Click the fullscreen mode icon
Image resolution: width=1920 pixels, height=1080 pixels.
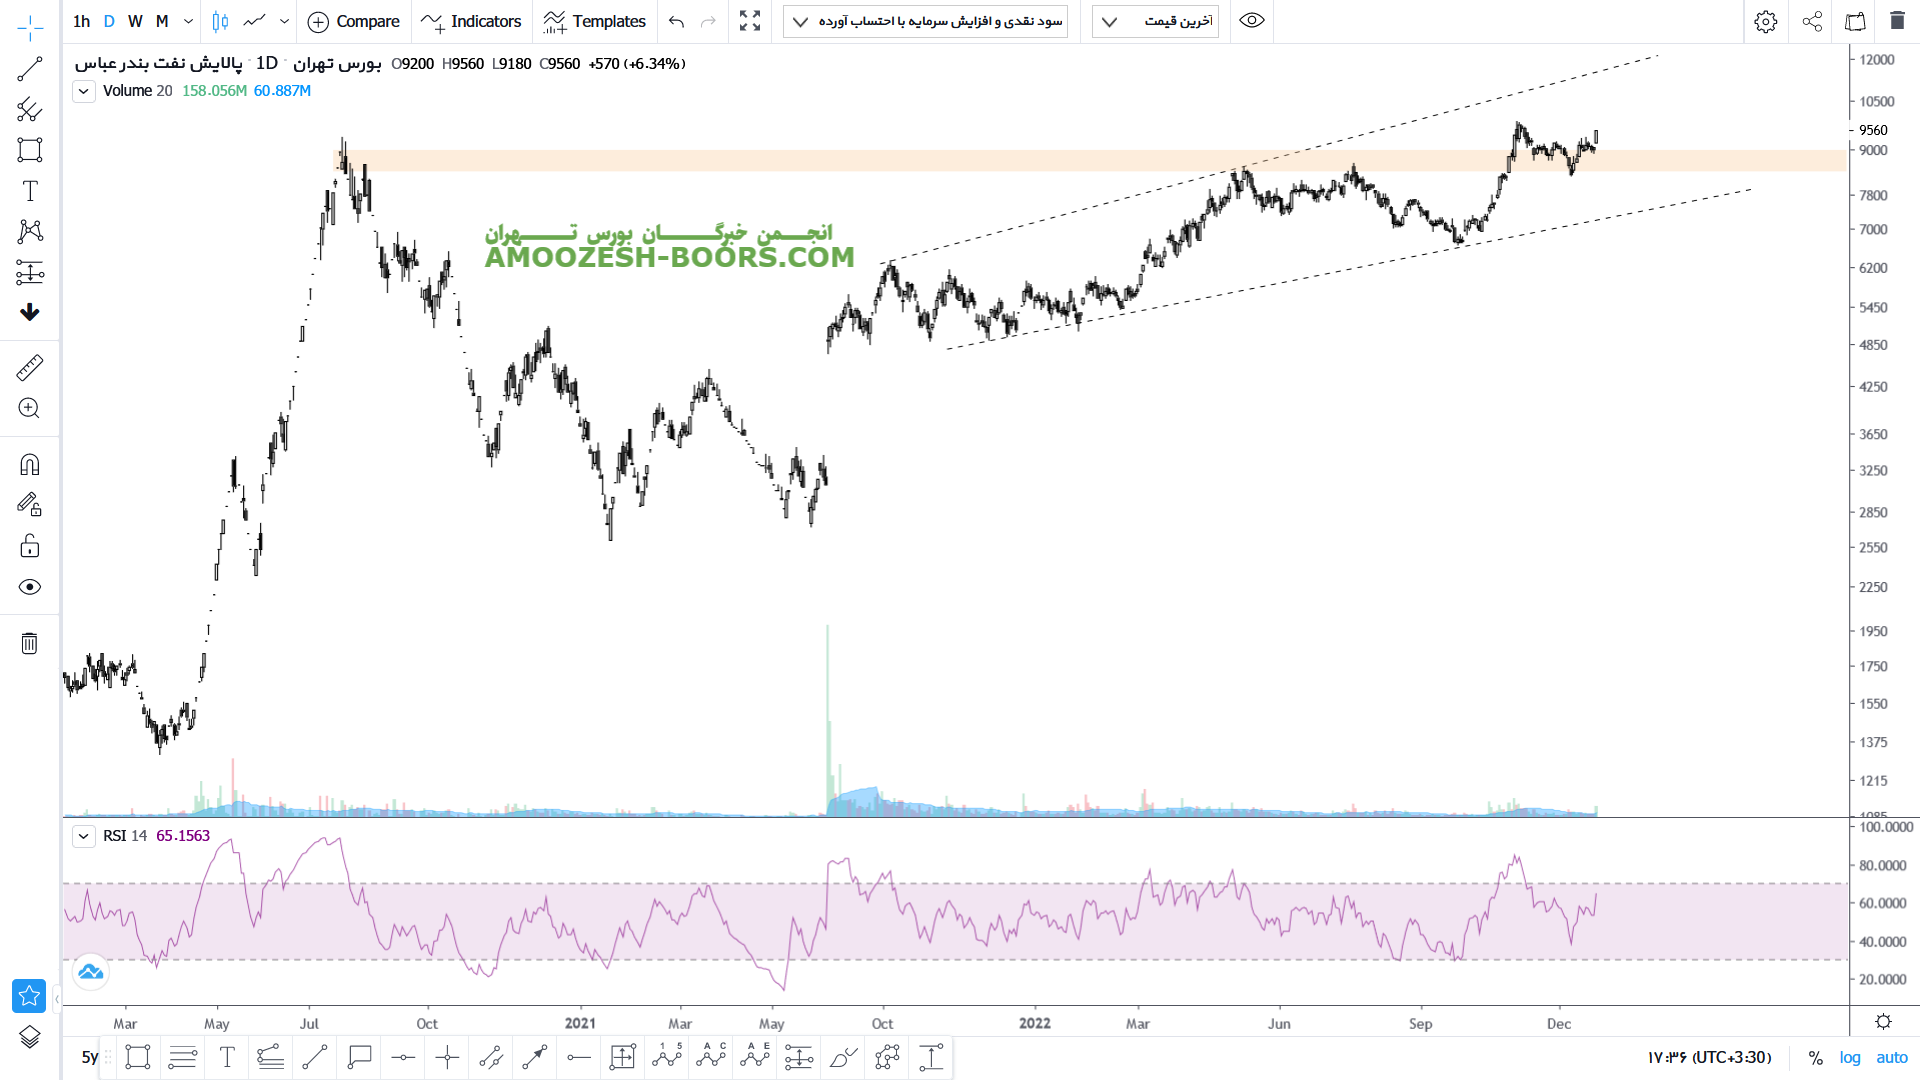pyautogui.click(x=750, y=21)
